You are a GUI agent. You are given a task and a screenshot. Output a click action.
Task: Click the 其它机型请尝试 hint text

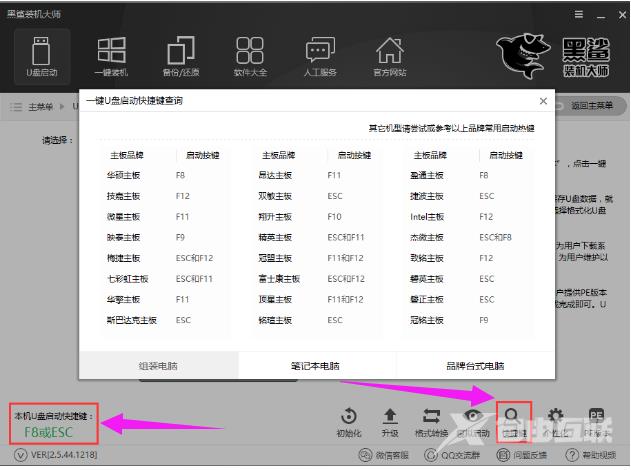pyautogui.click(x=452, y=128)
